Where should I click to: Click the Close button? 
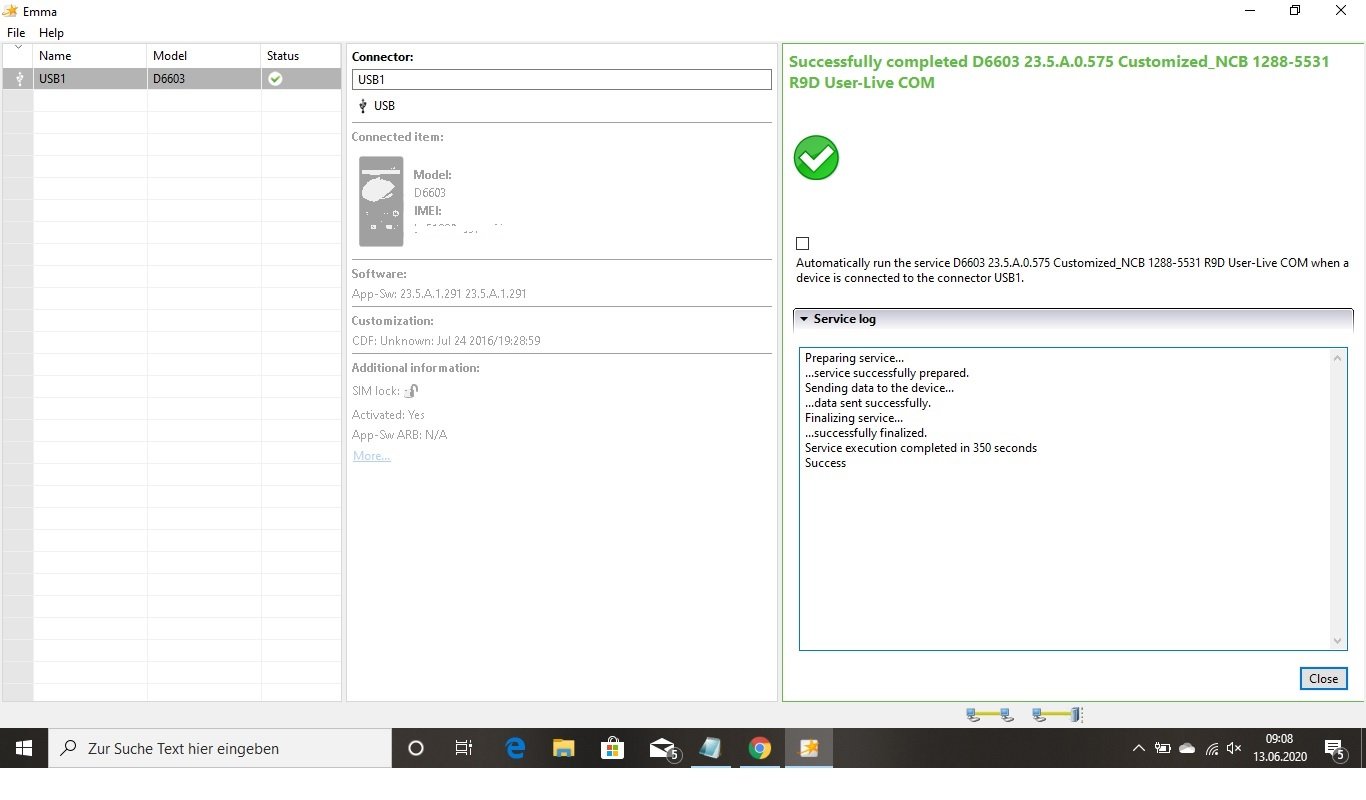click(x=1323, y=678)
